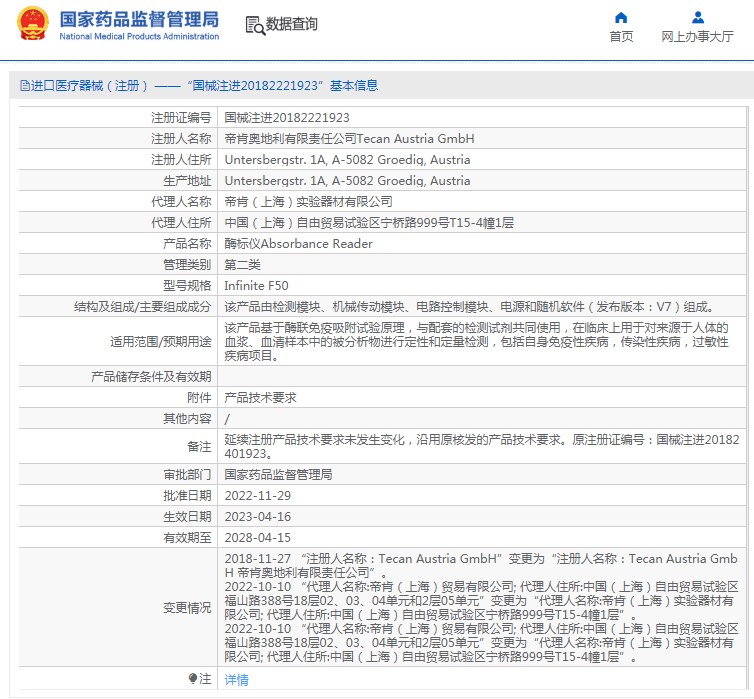This screenshot has height=699, width=754.
Task: Click the 其他内容 row label
Action: point(187,419)
